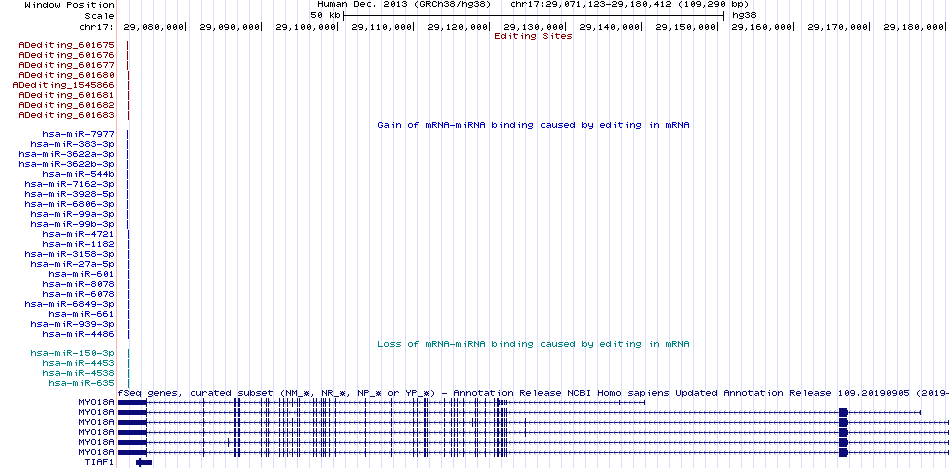Click the hsa-miR-7977 track label
This screenshot has width=950, height=468.
coord(79,134)
